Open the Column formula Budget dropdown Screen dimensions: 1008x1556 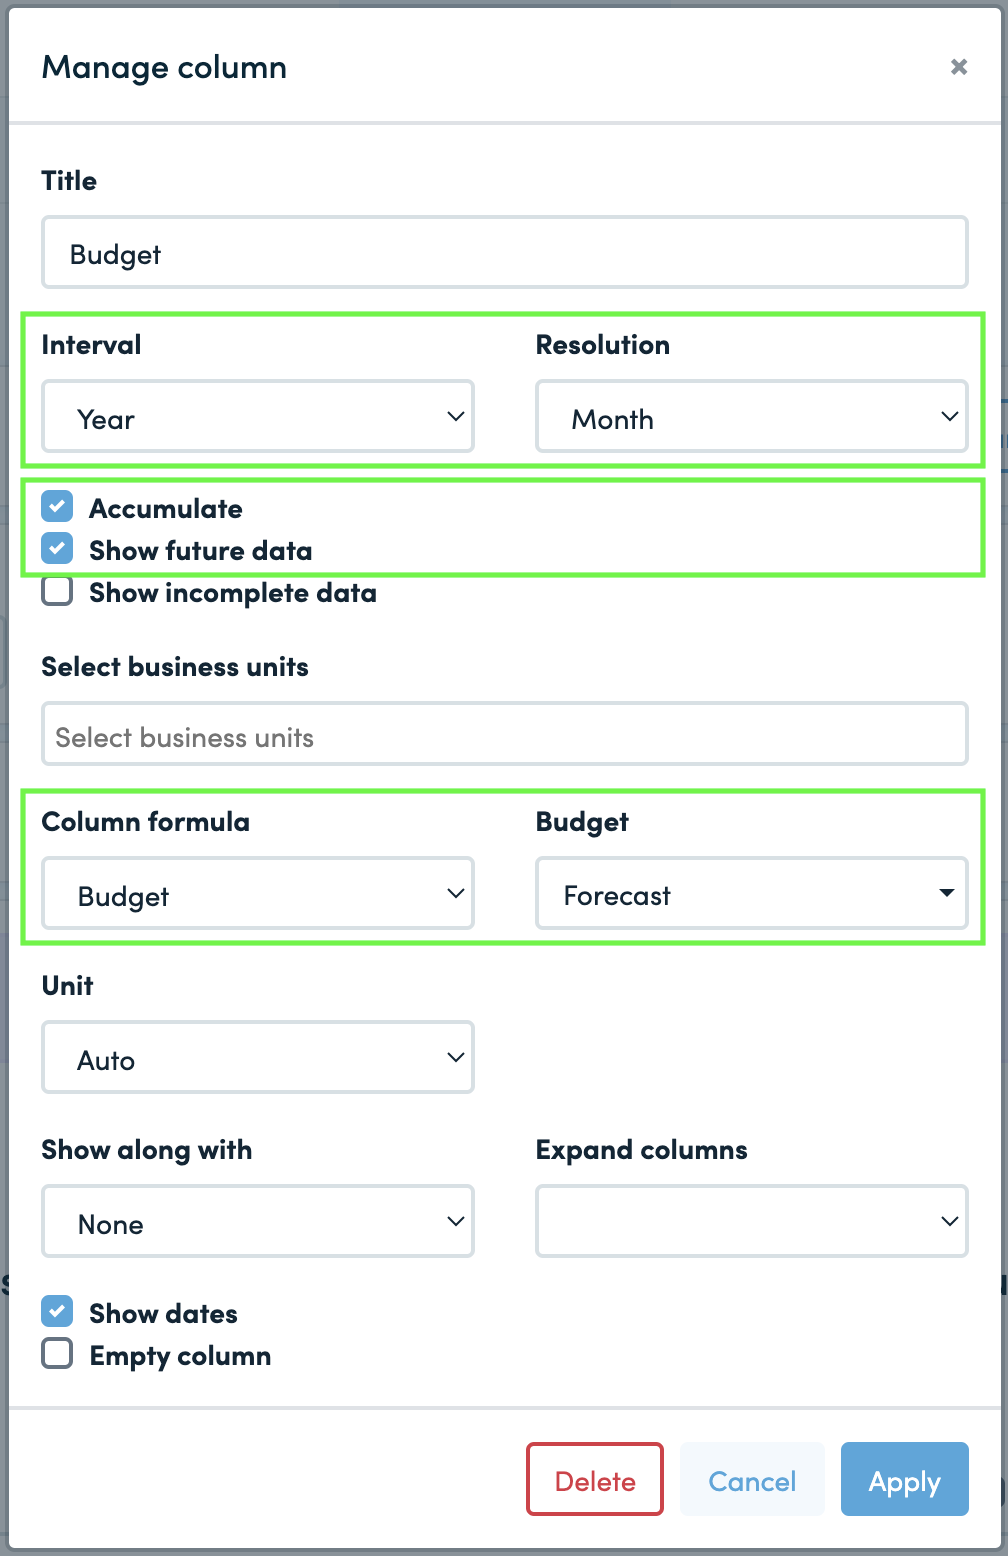click(258, 893)
